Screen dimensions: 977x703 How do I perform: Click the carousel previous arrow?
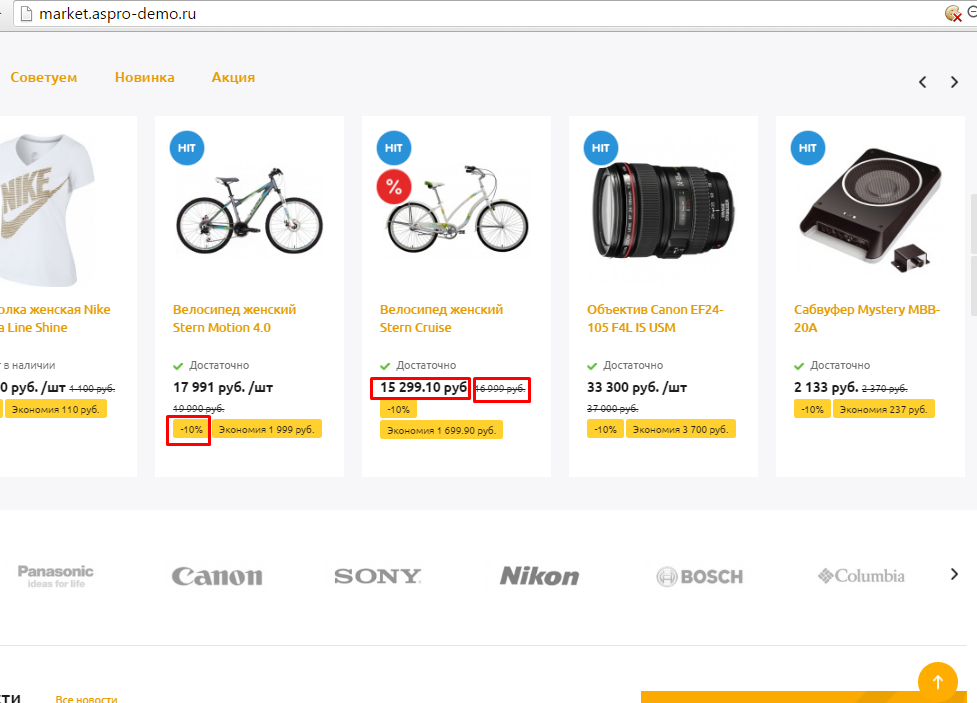tap(923, 82)
